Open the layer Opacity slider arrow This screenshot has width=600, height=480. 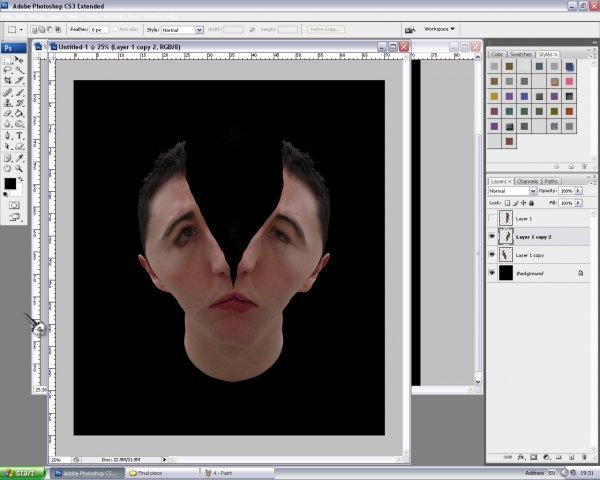pyautogui.click(x=579, y=191)
